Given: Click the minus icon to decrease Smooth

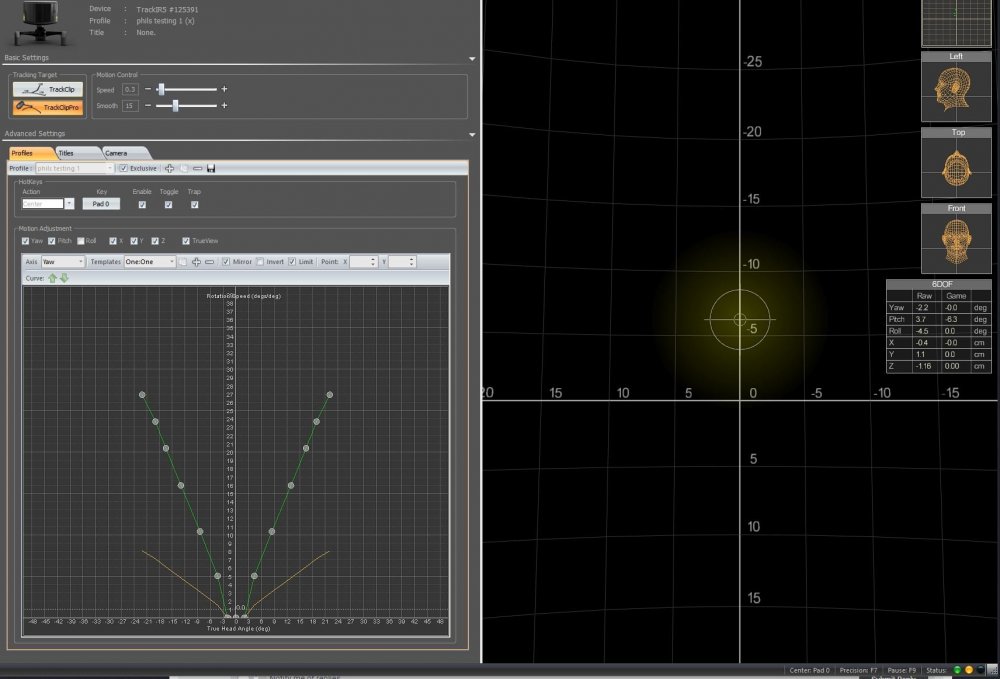Looking at the screenshot, I should pyautogui.click(x=148, y=105).
